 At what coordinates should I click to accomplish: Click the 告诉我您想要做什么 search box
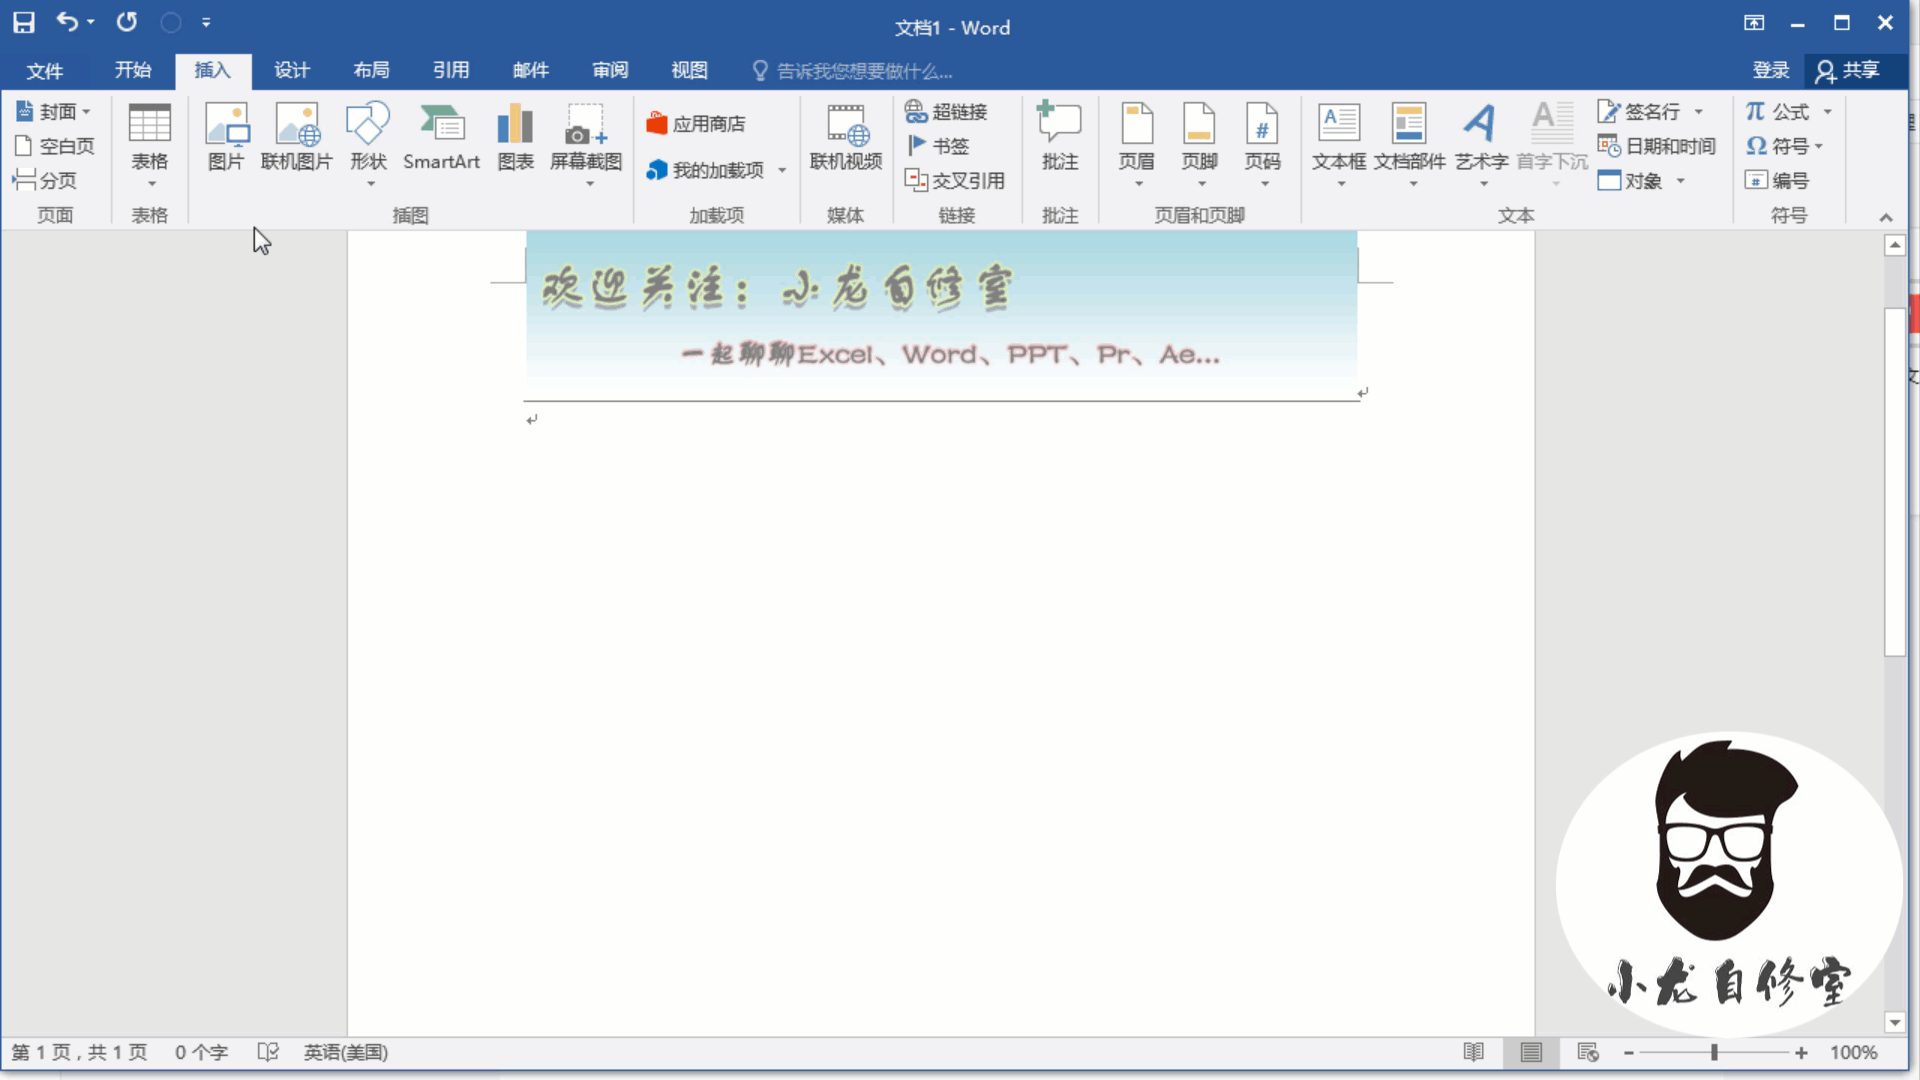864,71
